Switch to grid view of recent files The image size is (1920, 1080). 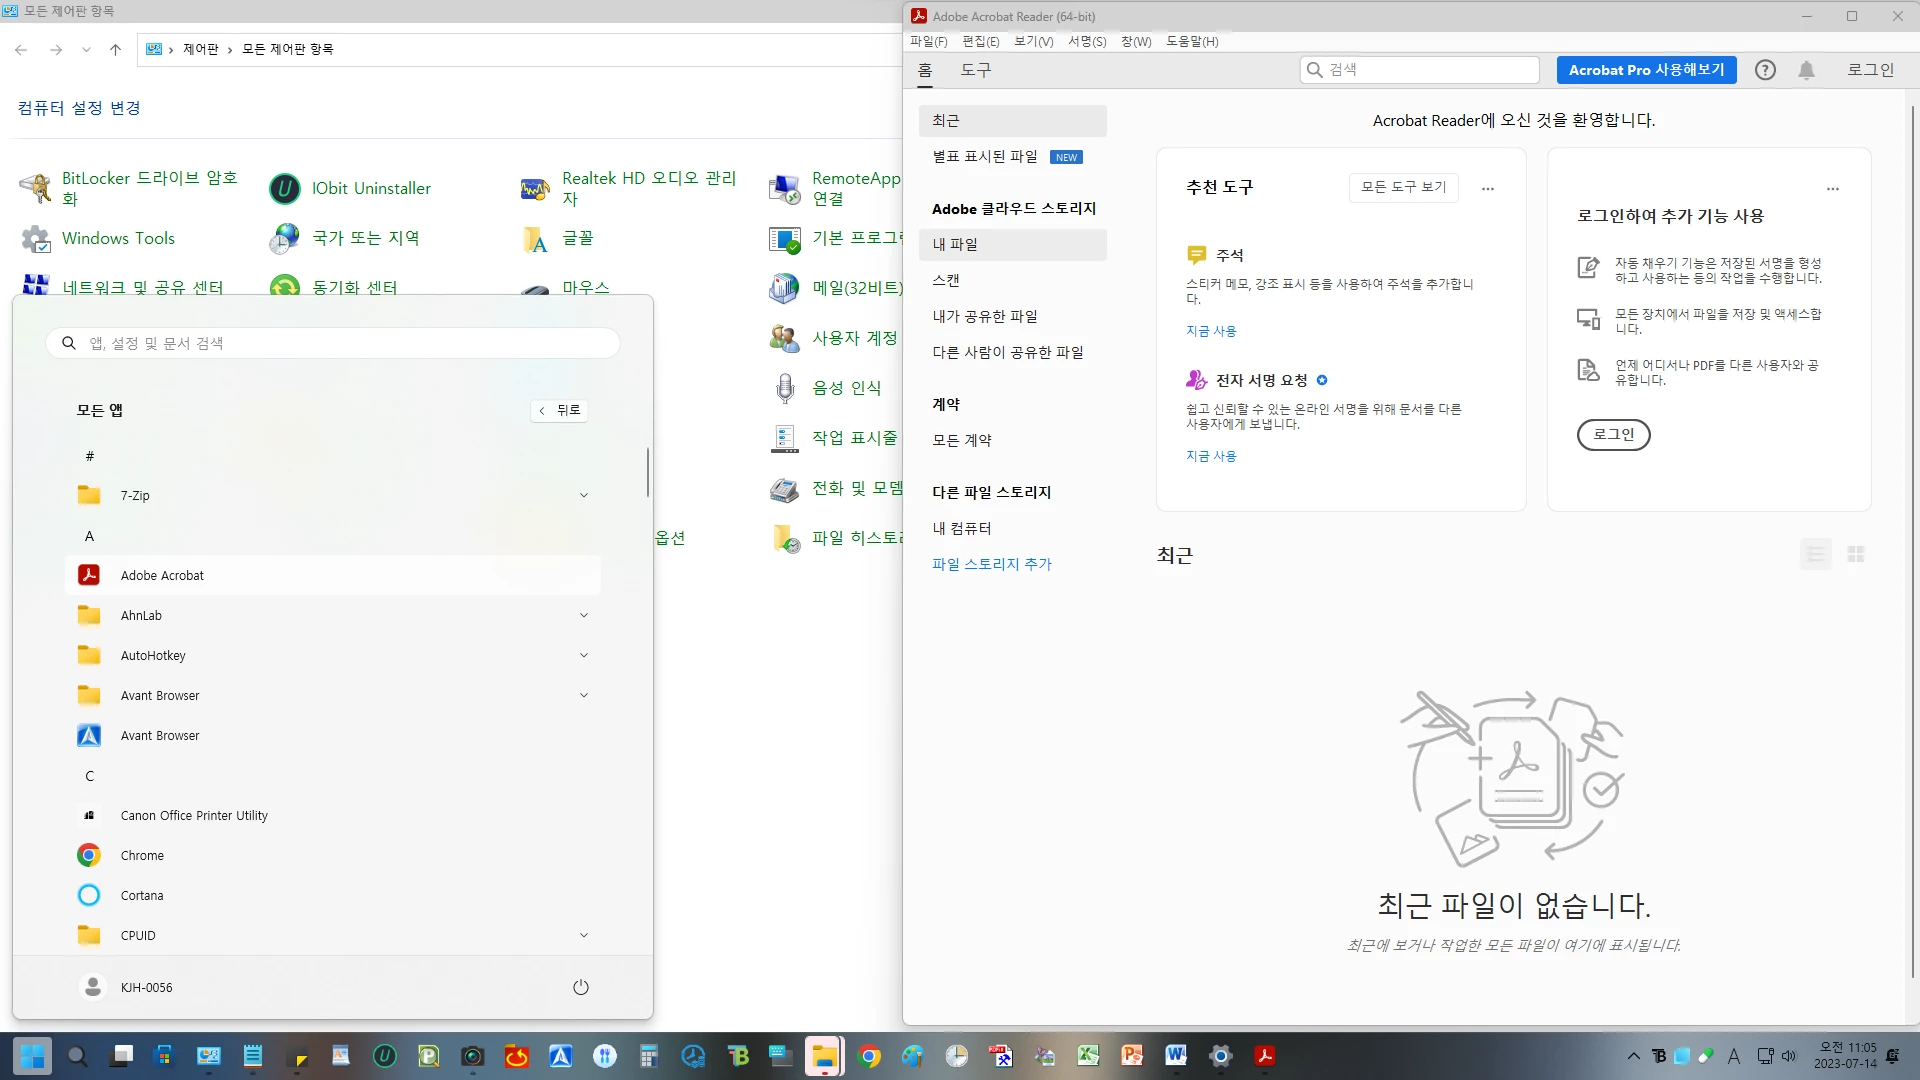tap(1856, 554)
